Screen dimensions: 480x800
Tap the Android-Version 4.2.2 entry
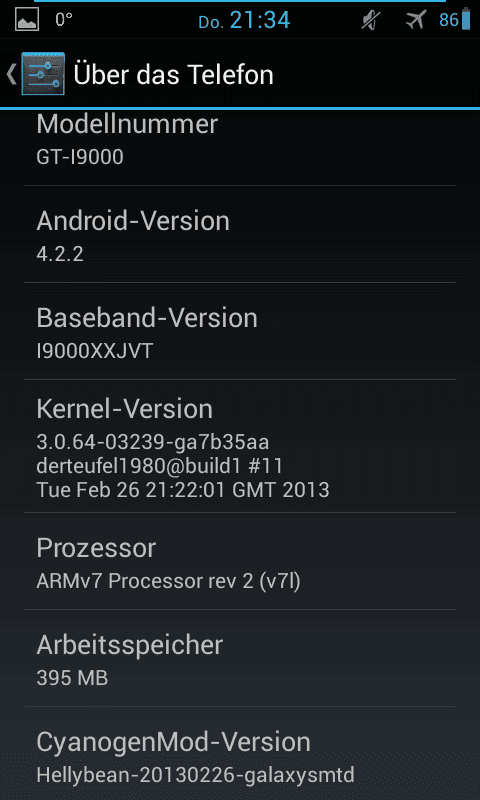[x=240, y=234]
